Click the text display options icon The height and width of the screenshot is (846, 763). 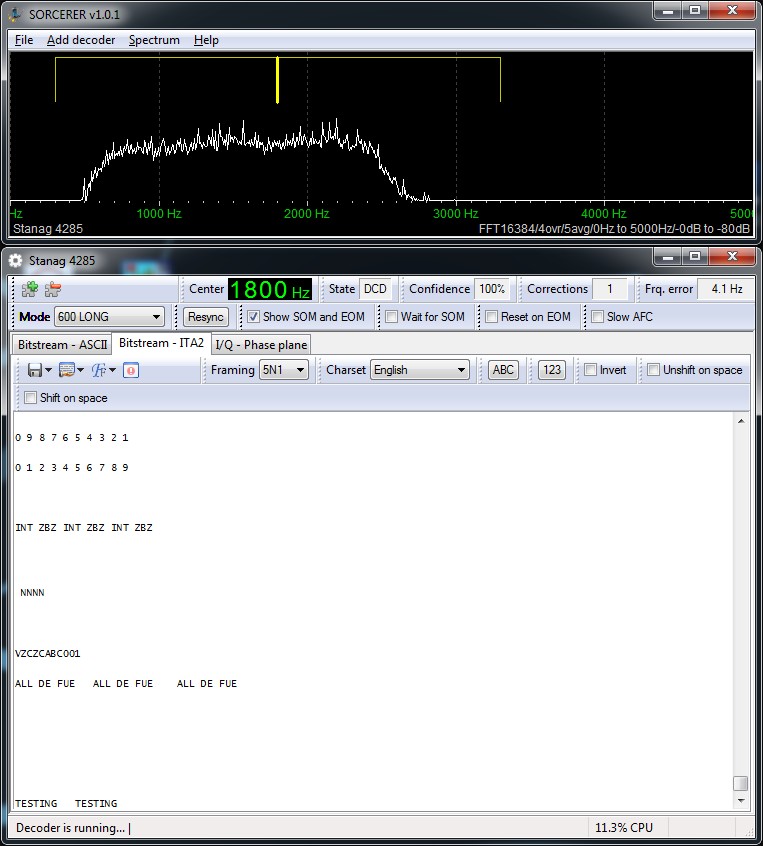pos(68,370)
